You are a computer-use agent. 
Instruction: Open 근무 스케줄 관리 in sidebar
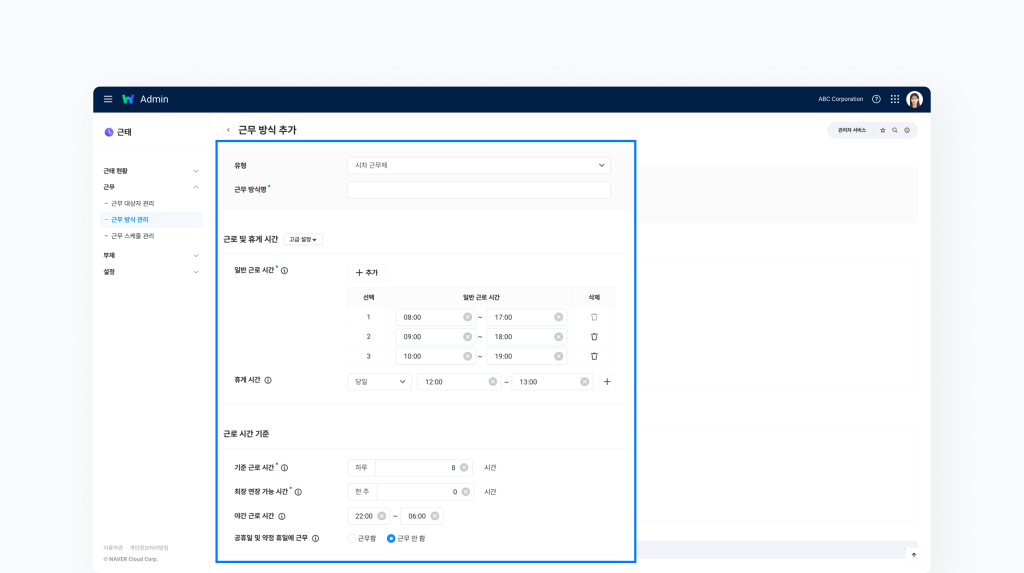pos(132,236)
